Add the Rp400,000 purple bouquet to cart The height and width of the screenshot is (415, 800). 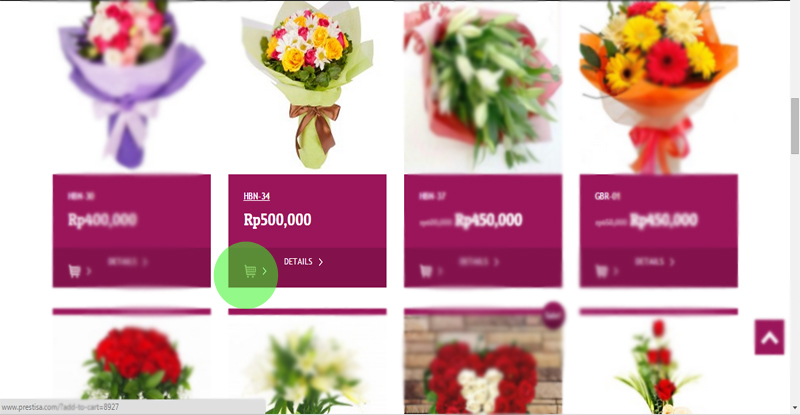tap(80, 271)
